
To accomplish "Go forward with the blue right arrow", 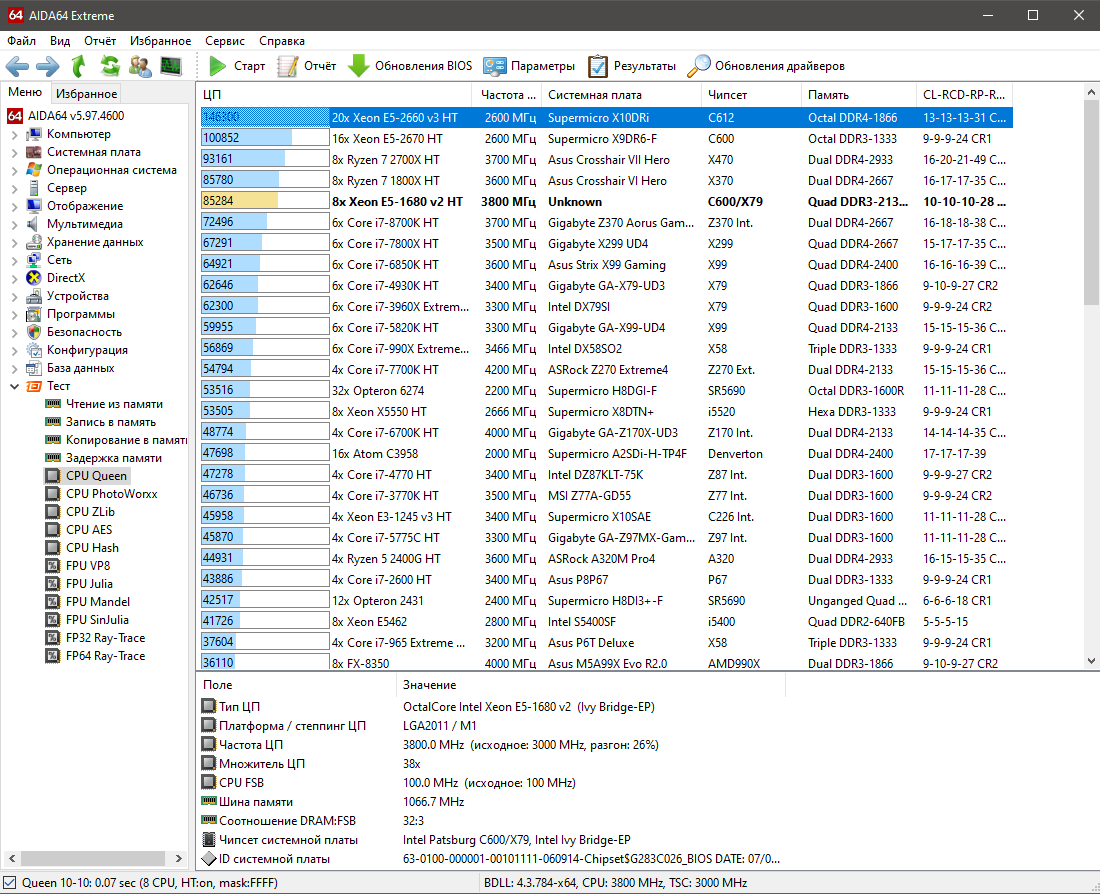I will pos(48,67).
